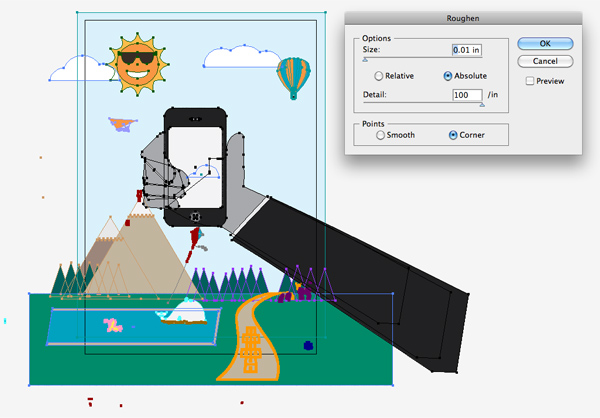Select the hot air balloon artwork
The width and height of the screenshot is (600, 418).
coord(293,78)
